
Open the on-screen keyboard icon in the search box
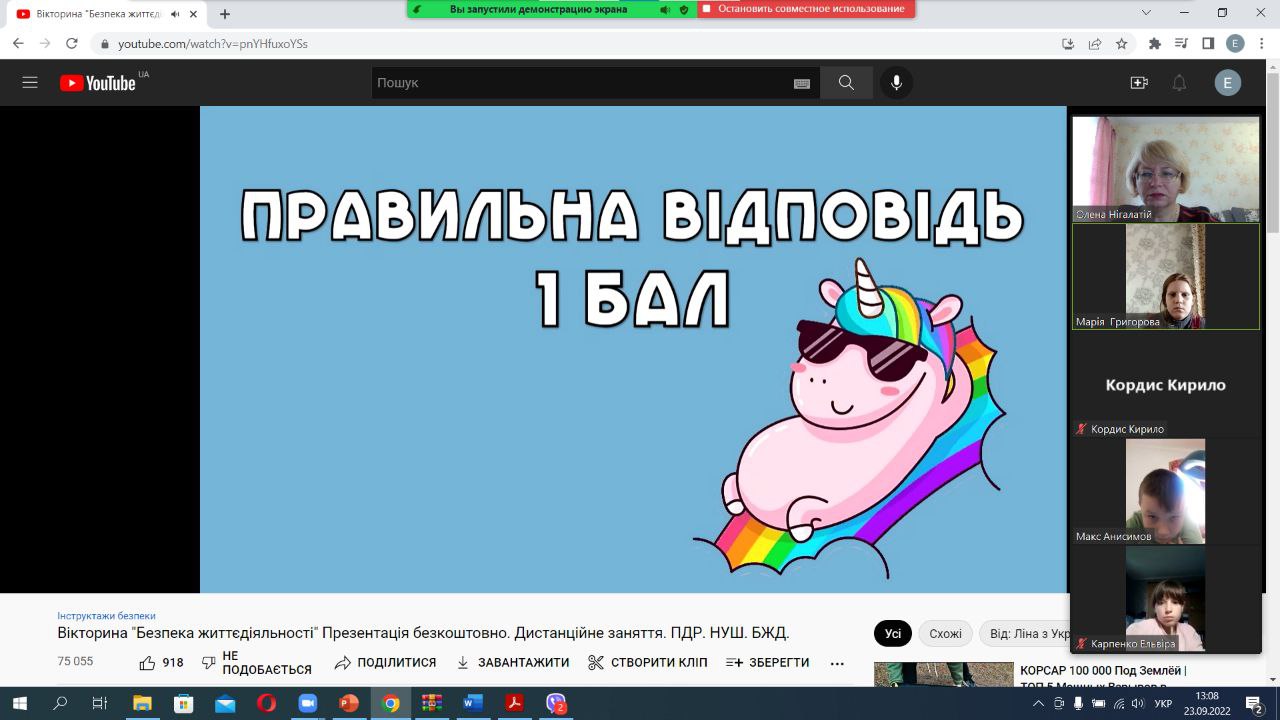802,84
